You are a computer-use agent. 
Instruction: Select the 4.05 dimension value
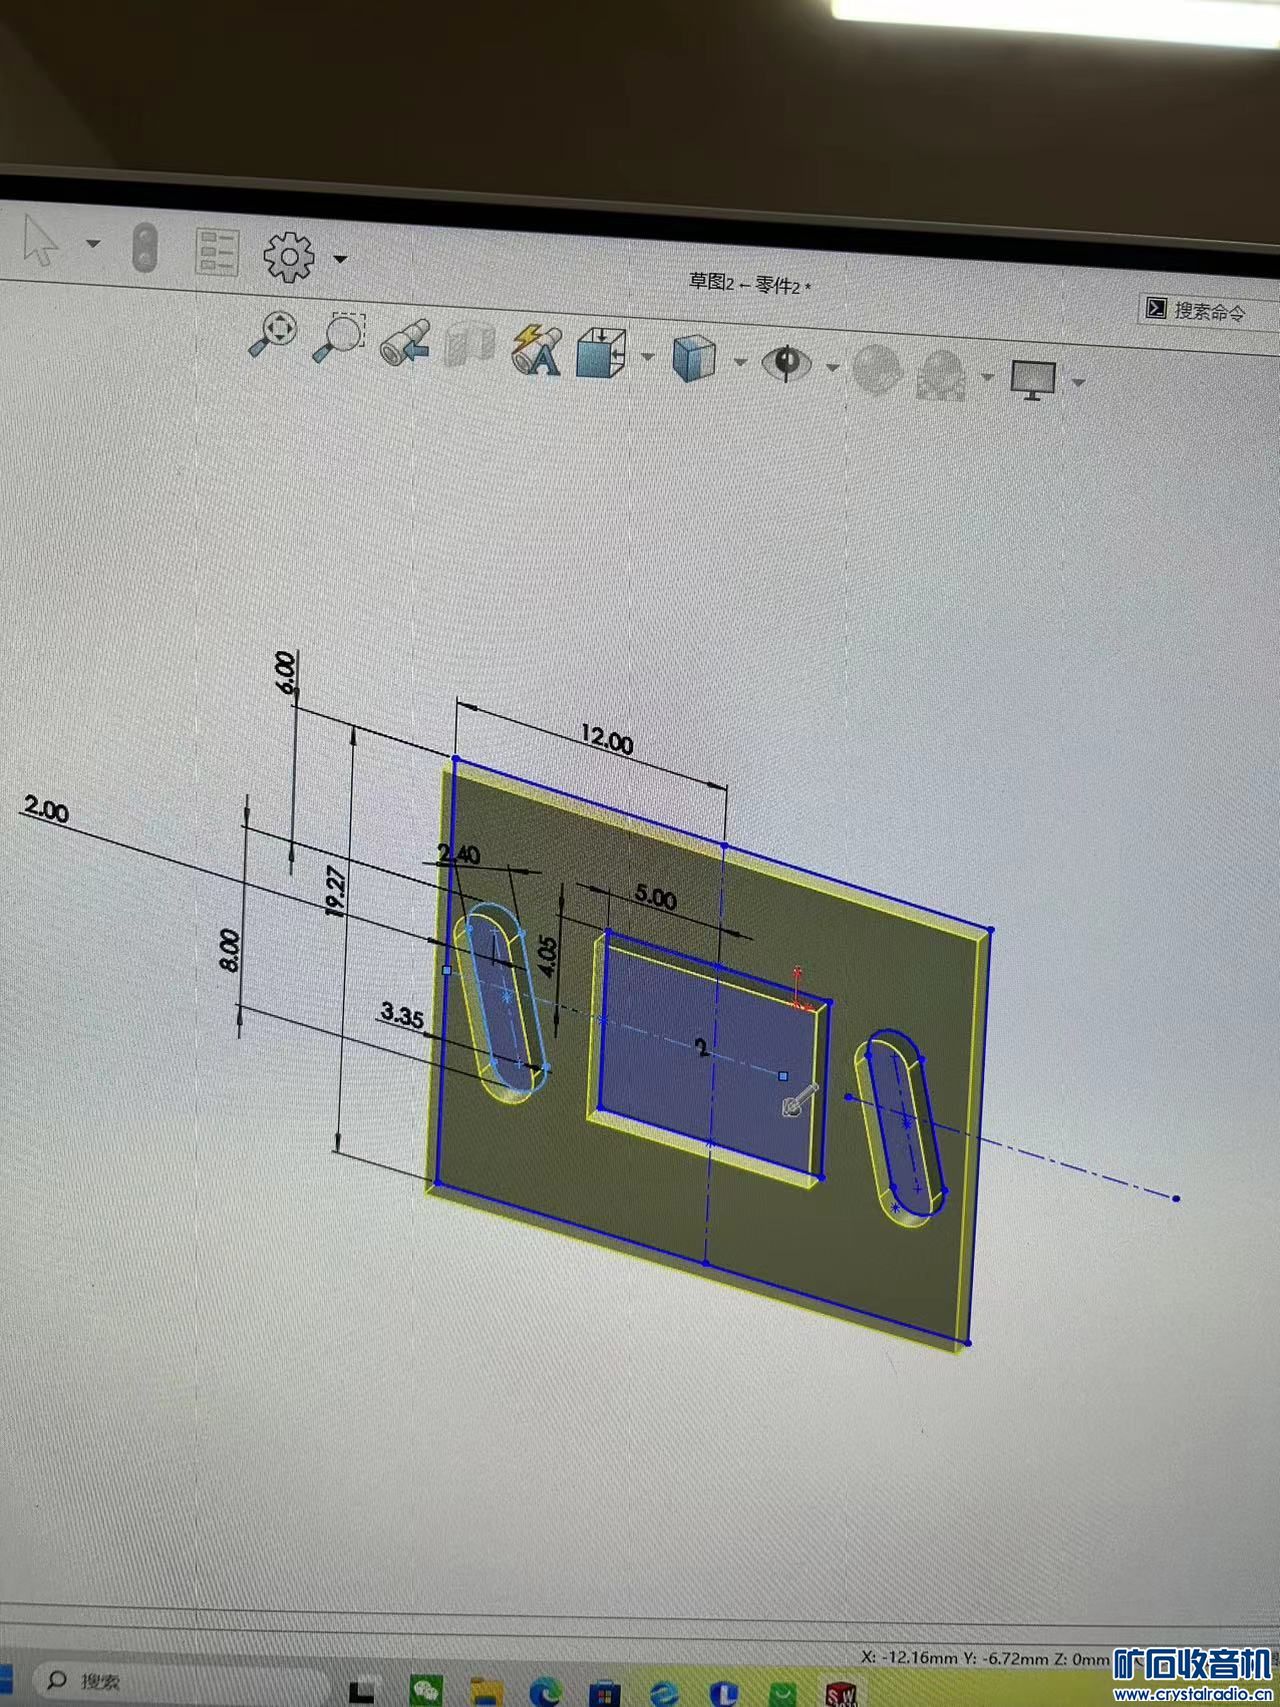547,955
